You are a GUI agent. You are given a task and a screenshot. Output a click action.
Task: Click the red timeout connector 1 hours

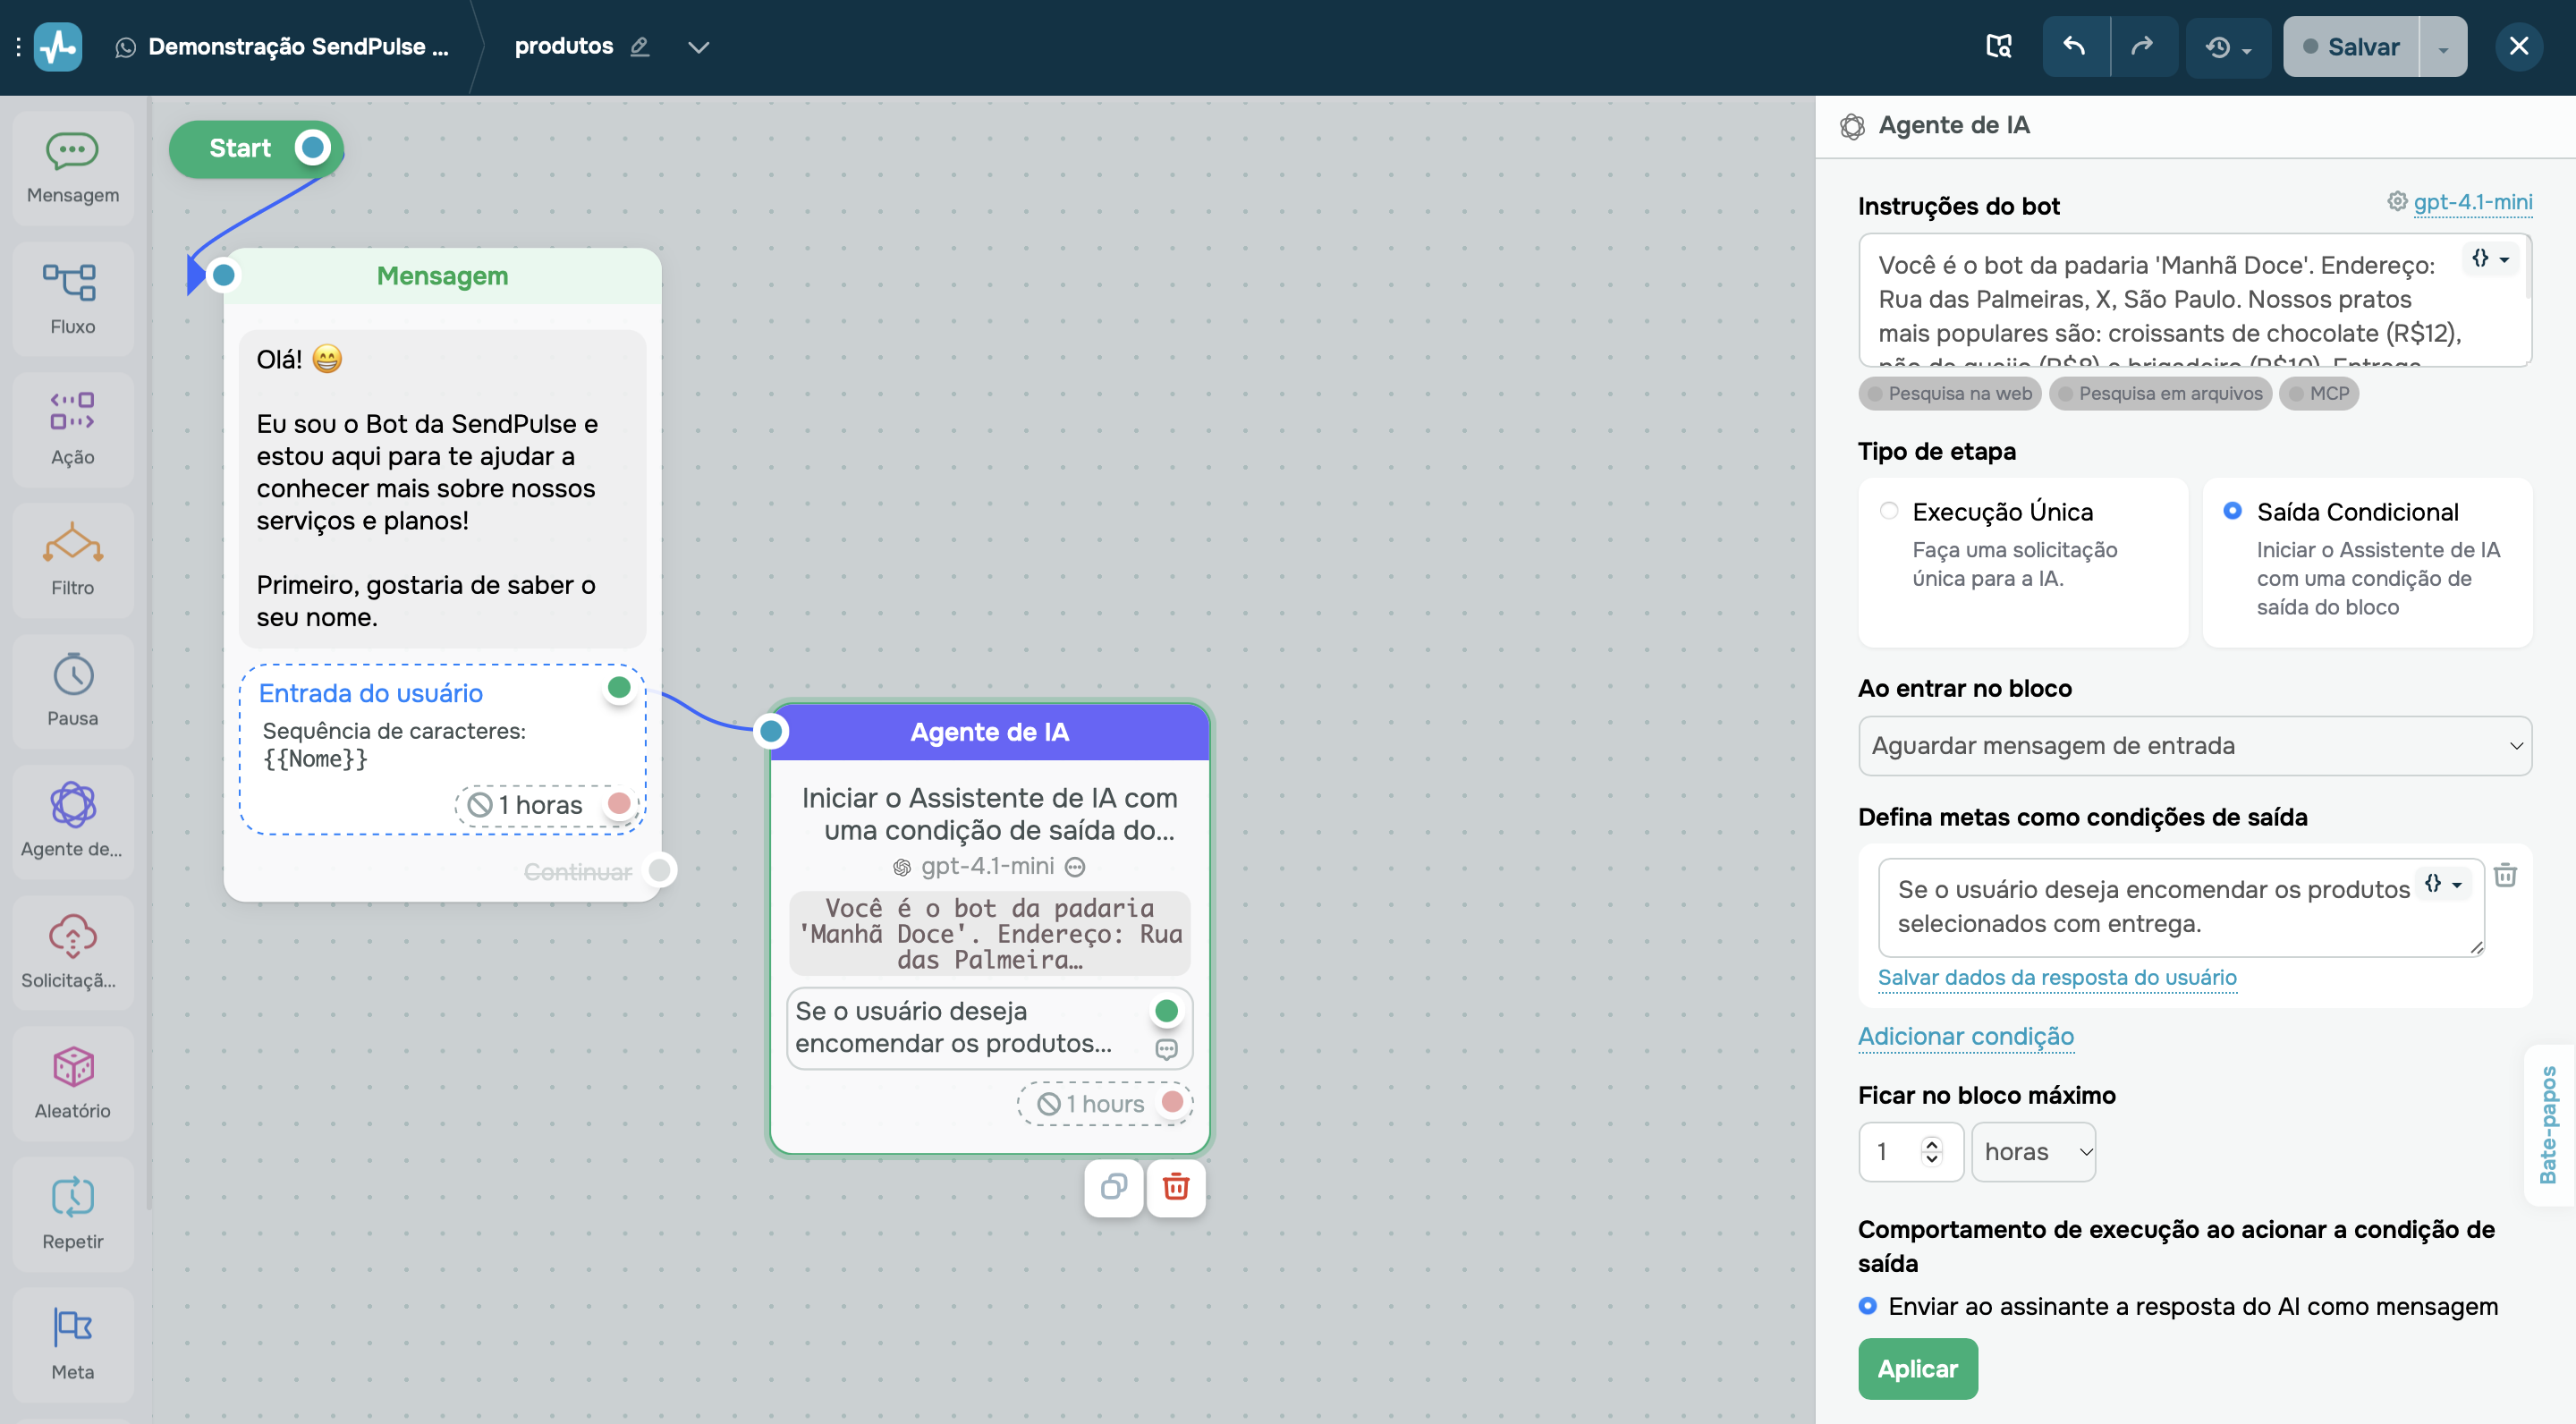coord(1172,1102)
